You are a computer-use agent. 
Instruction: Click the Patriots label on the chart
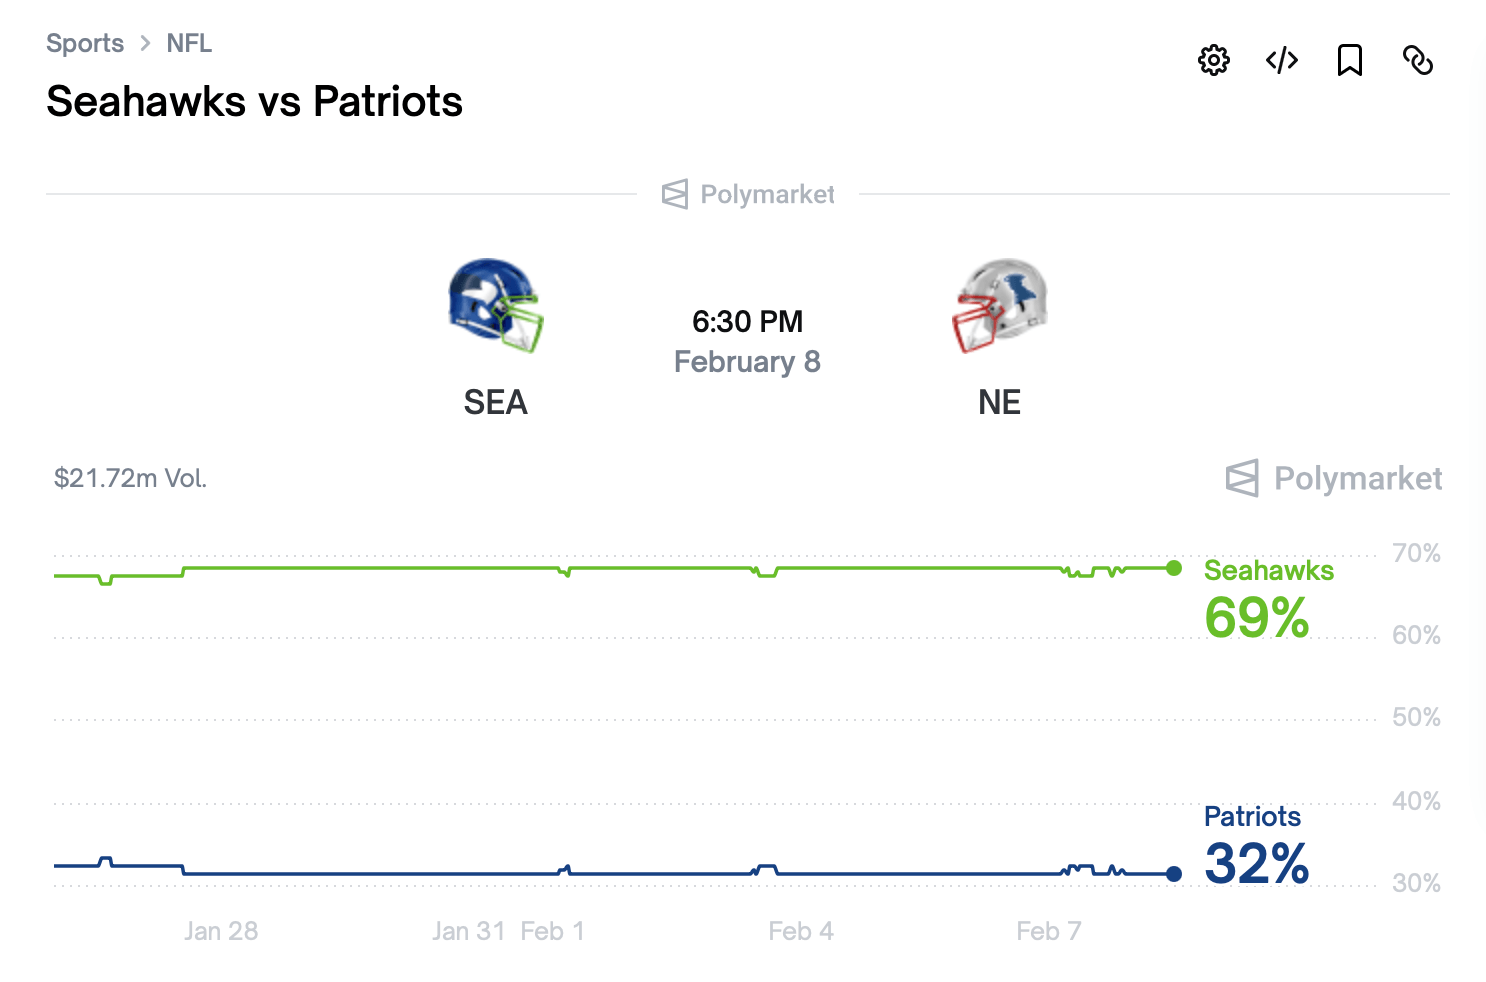(x=1252, y=816)
